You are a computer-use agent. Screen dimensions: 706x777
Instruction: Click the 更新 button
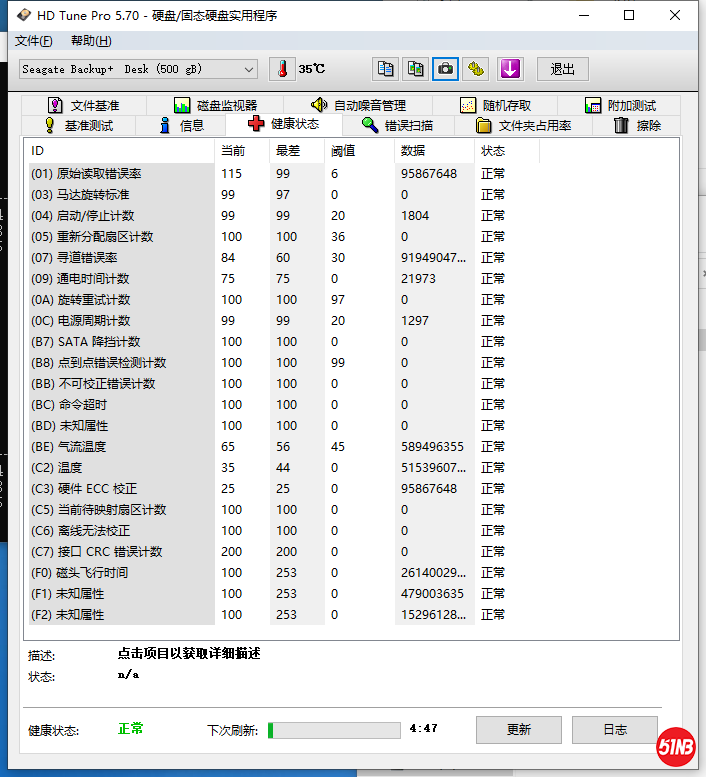518,730
